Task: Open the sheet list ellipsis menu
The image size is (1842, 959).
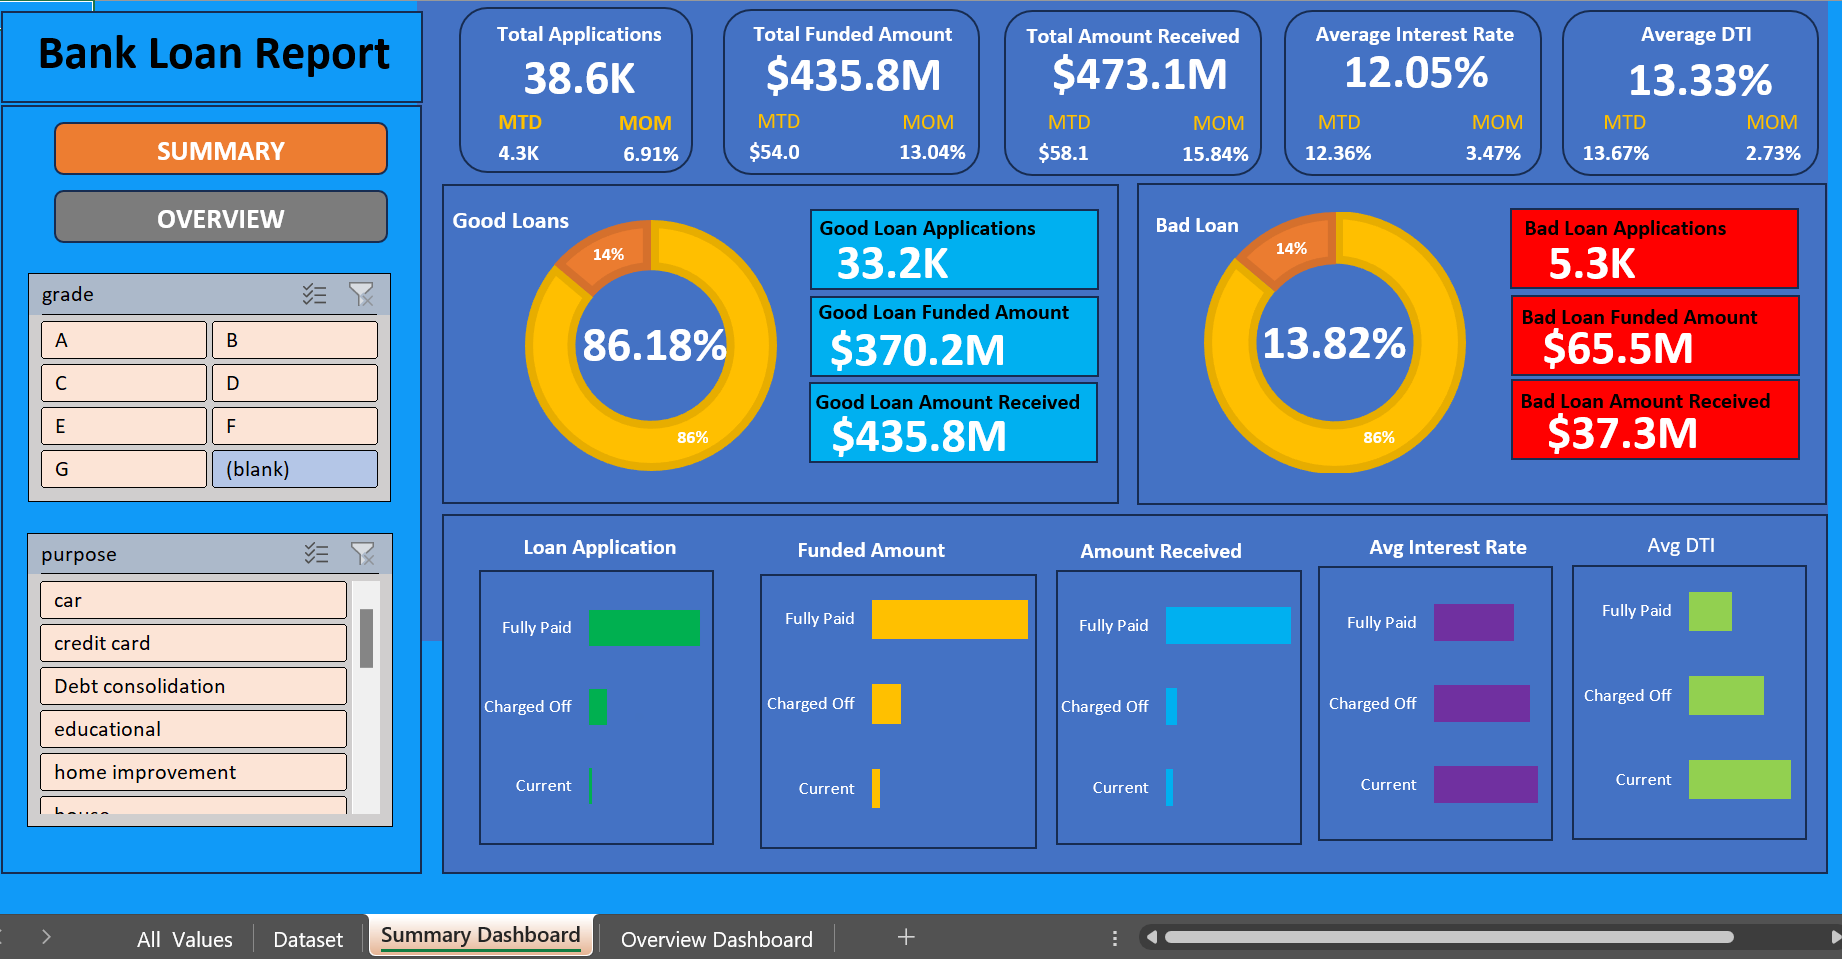Action: click(1114, 937)
